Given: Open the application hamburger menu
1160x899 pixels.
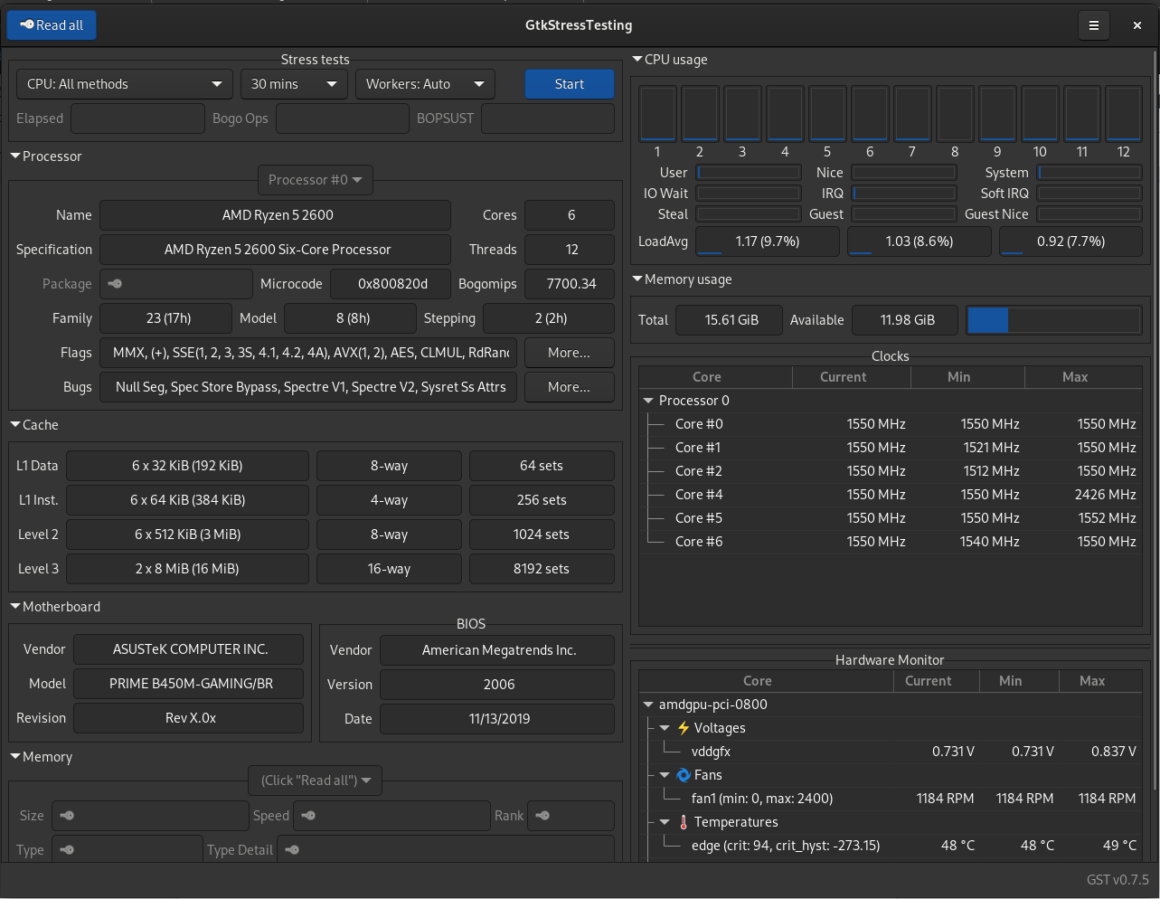Looking at the screenshot, I should (x=1094, y=25).
